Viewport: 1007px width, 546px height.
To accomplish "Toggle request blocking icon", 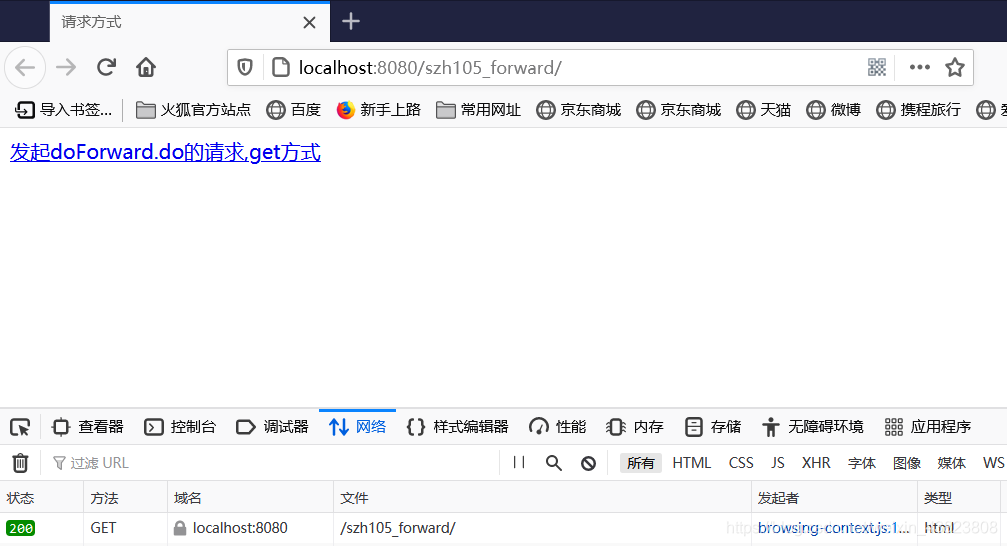I will (588, 463).
